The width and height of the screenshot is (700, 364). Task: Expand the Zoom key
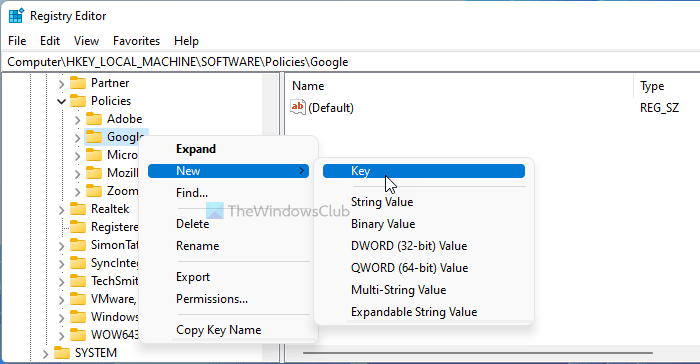(x=77, y=192)
